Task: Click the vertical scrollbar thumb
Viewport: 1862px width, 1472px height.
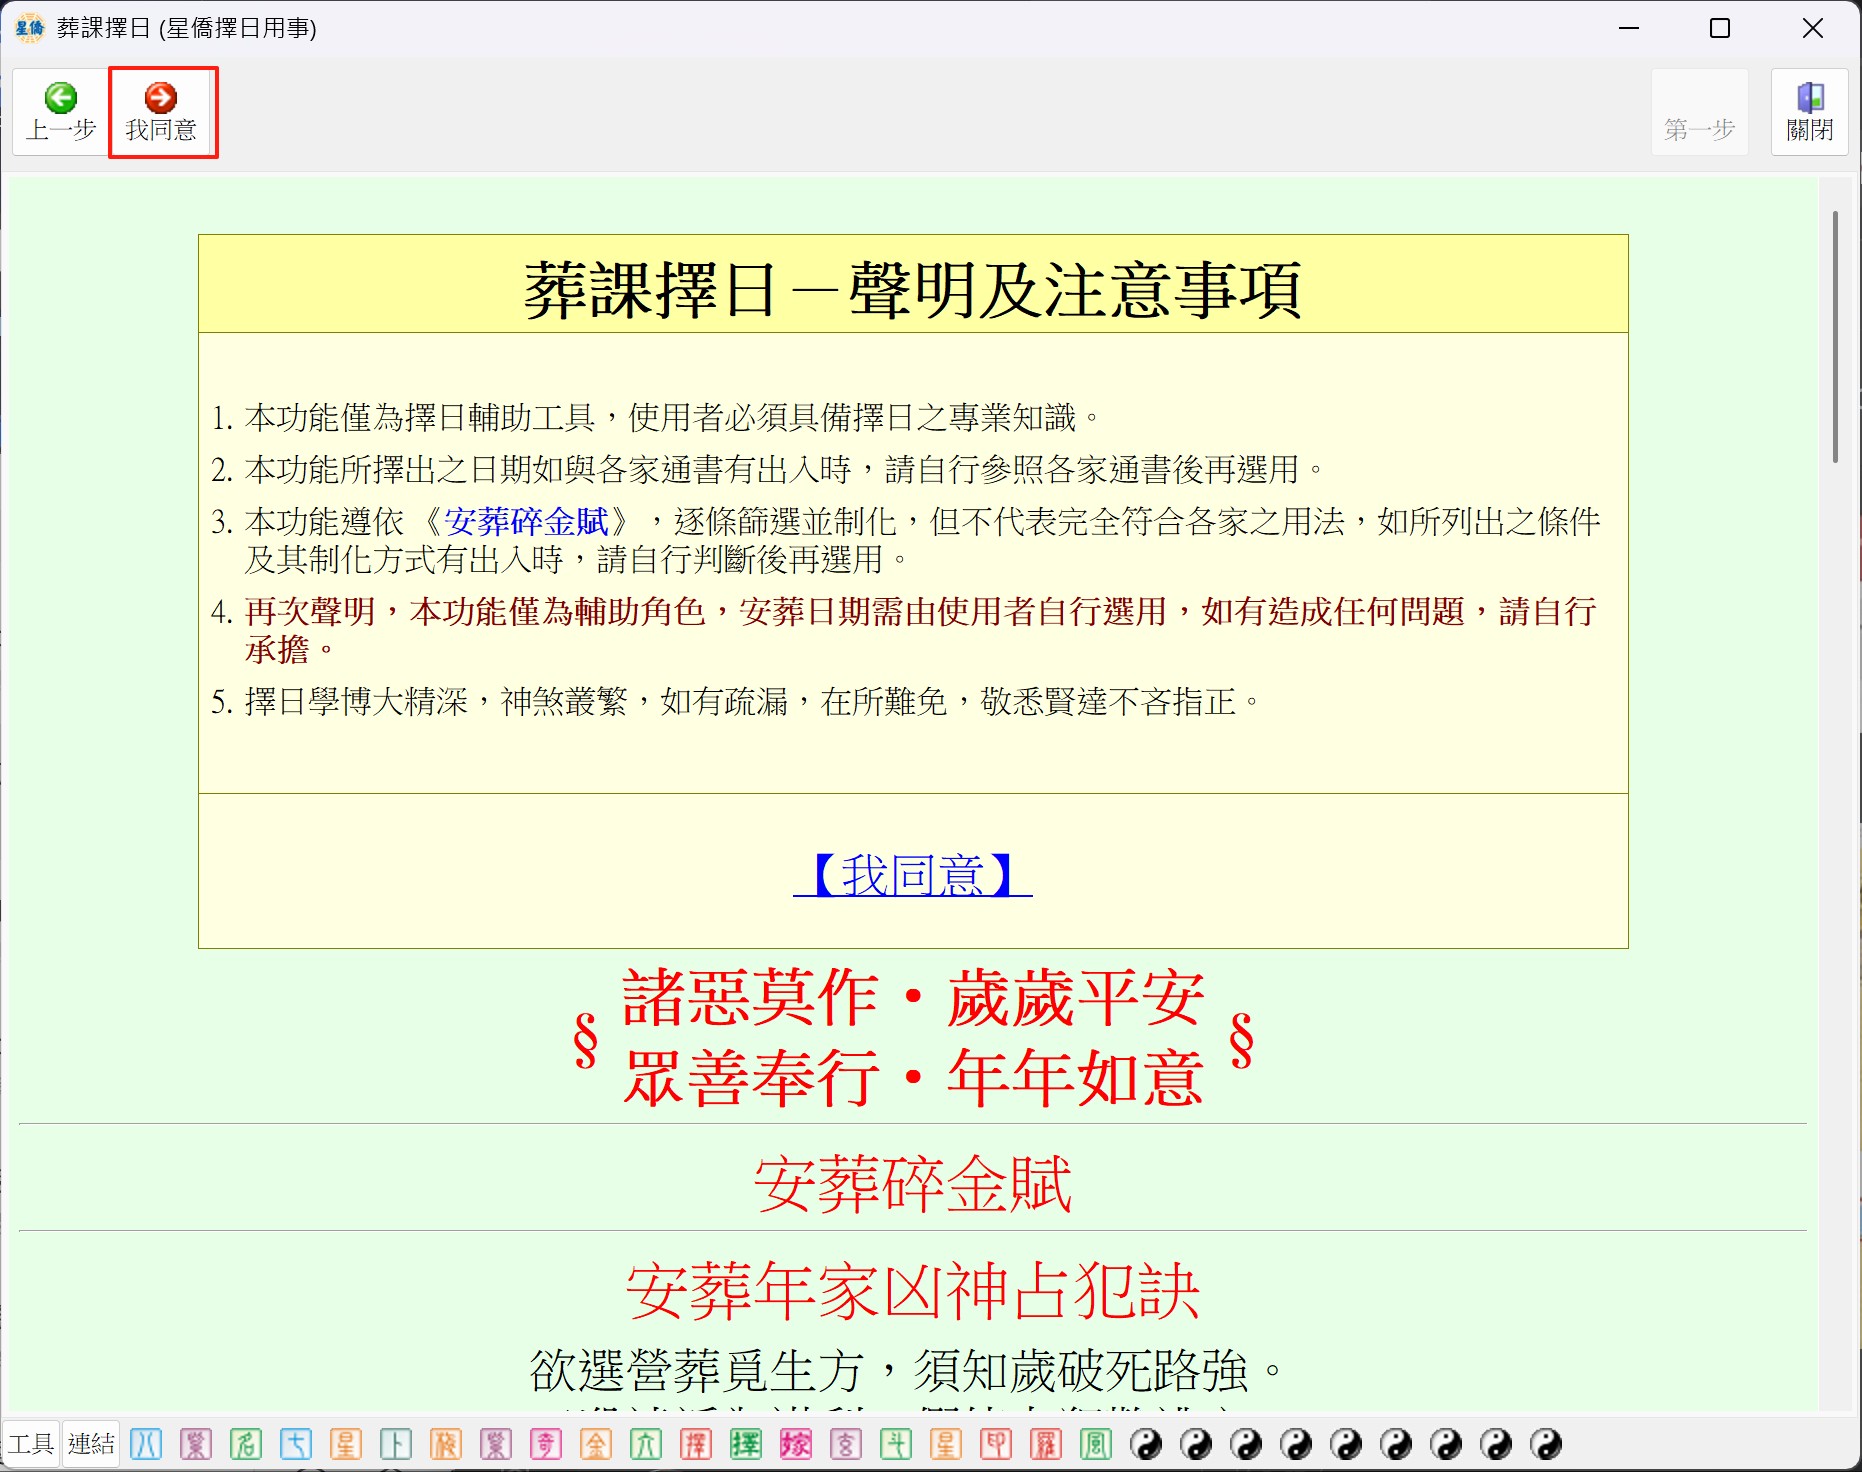Action: pos(1835,336)
